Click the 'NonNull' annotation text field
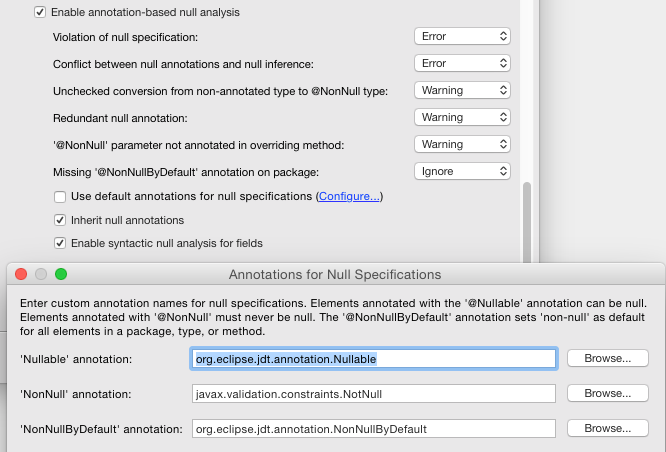Screen dimensions: 666x452 click(373, 394)
